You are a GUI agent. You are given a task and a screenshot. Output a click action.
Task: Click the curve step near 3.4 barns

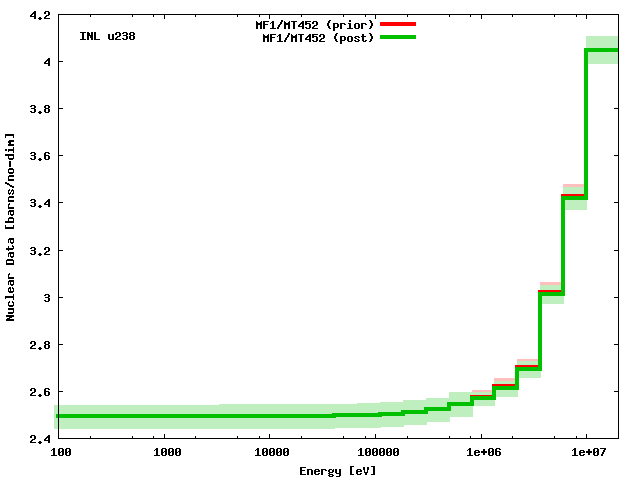tap(574, 197)
